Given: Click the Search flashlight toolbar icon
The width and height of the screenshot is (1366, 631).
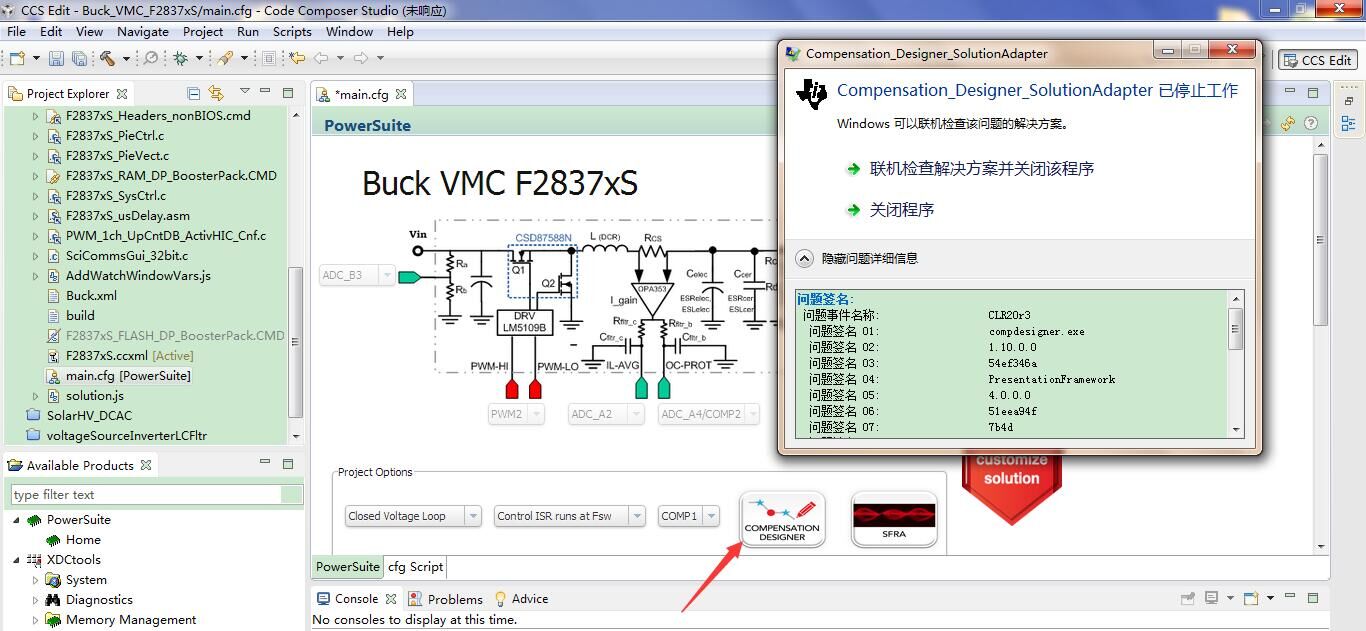Looking at the screenshot, I should pyautogui.click(x=226, y=58).
